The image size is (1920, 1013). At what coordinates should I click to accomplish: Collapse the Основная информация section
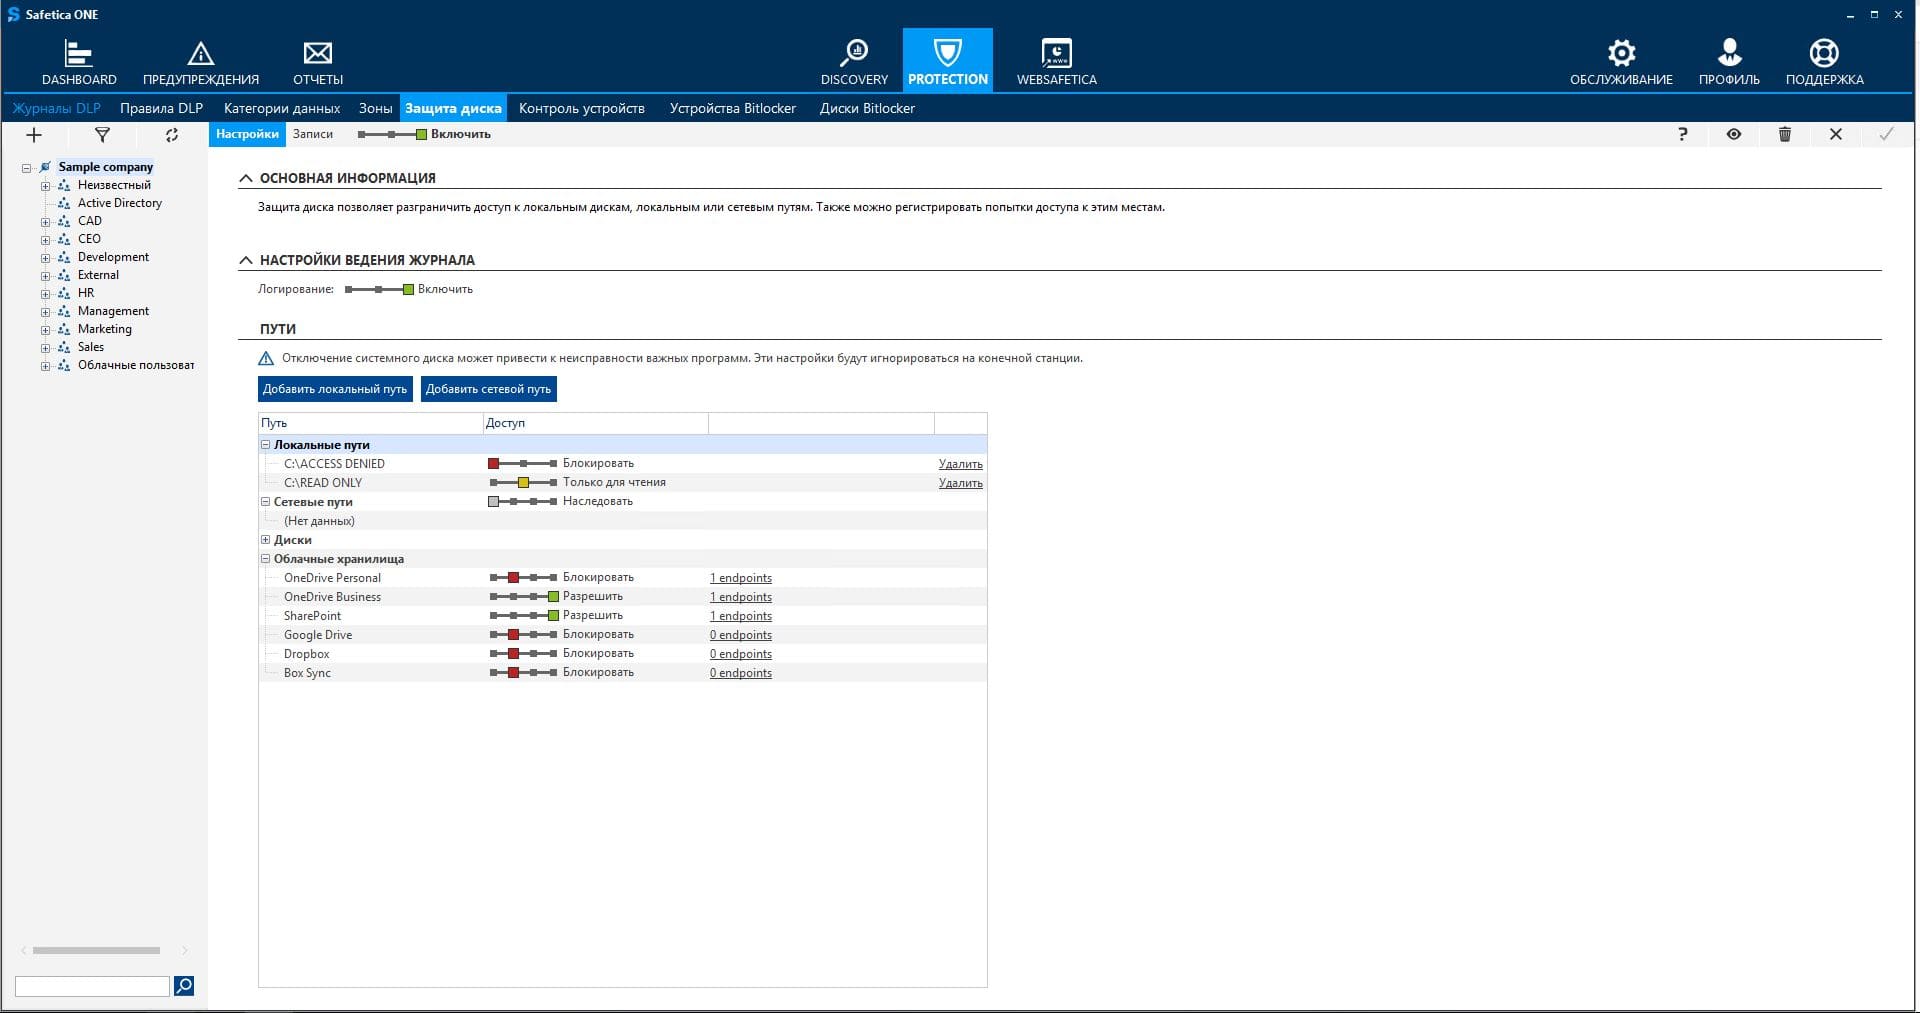[246, 178]
